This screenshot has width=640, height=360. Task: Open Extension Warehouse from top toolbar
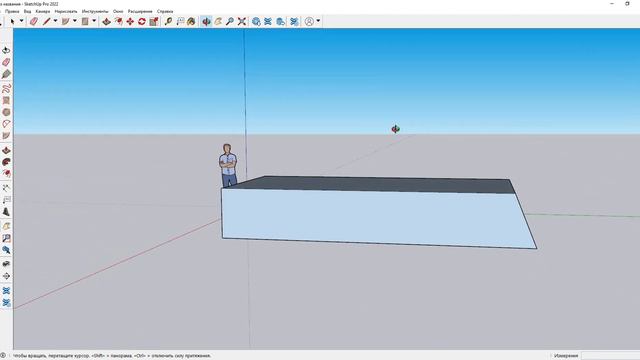(x=268, y=21)
